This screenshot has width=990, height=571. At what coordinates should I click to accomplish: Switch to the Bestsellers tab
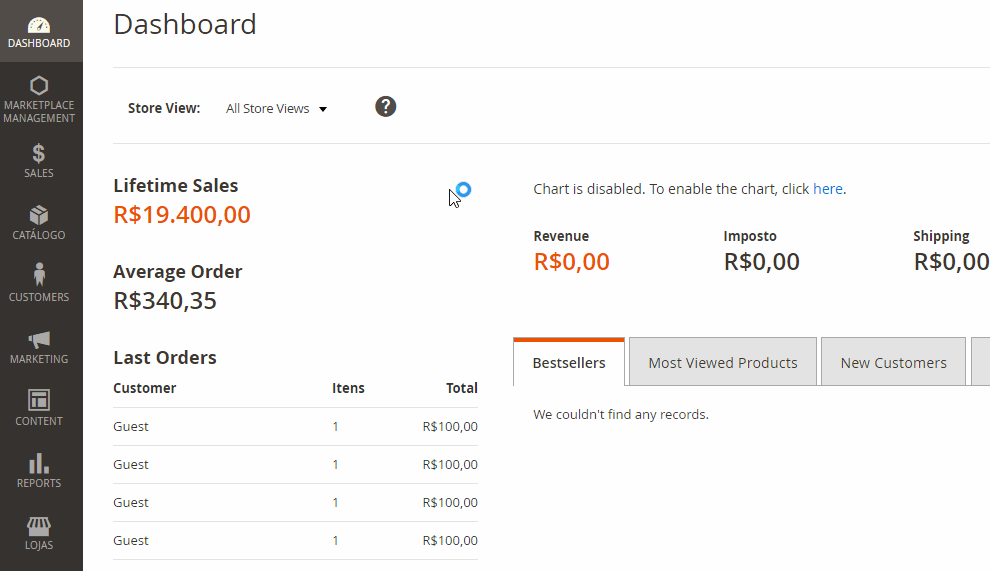[x=569, y=363]
